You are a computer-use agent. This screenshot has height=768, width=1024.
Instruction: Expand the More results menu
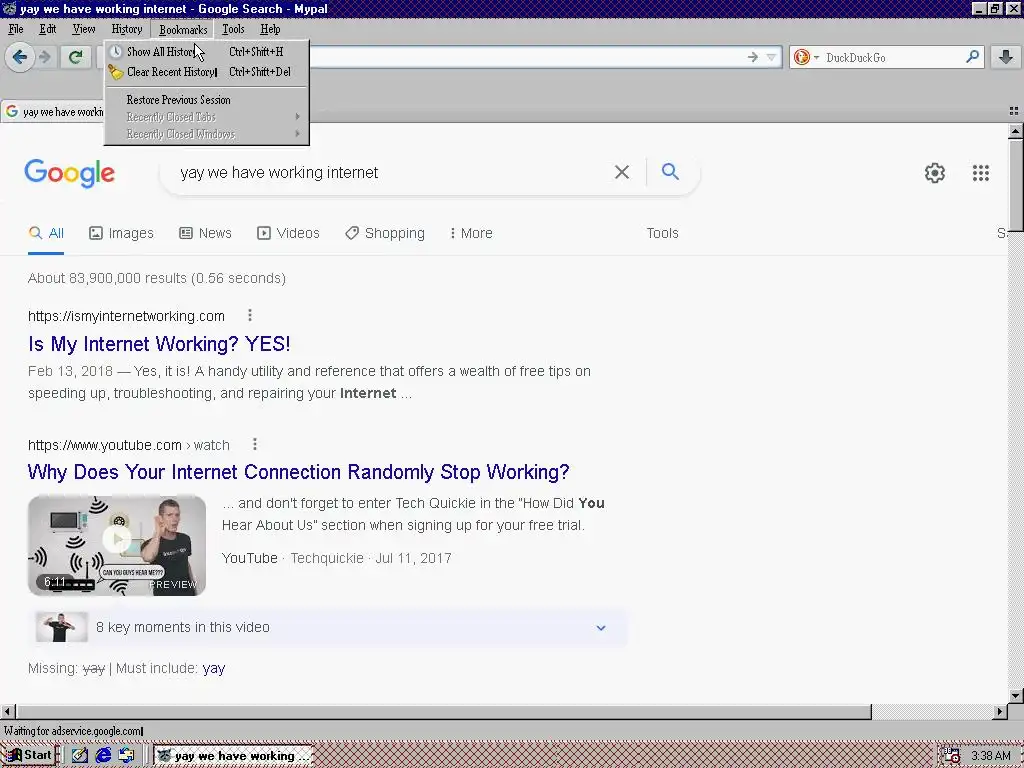click(471, 233)
